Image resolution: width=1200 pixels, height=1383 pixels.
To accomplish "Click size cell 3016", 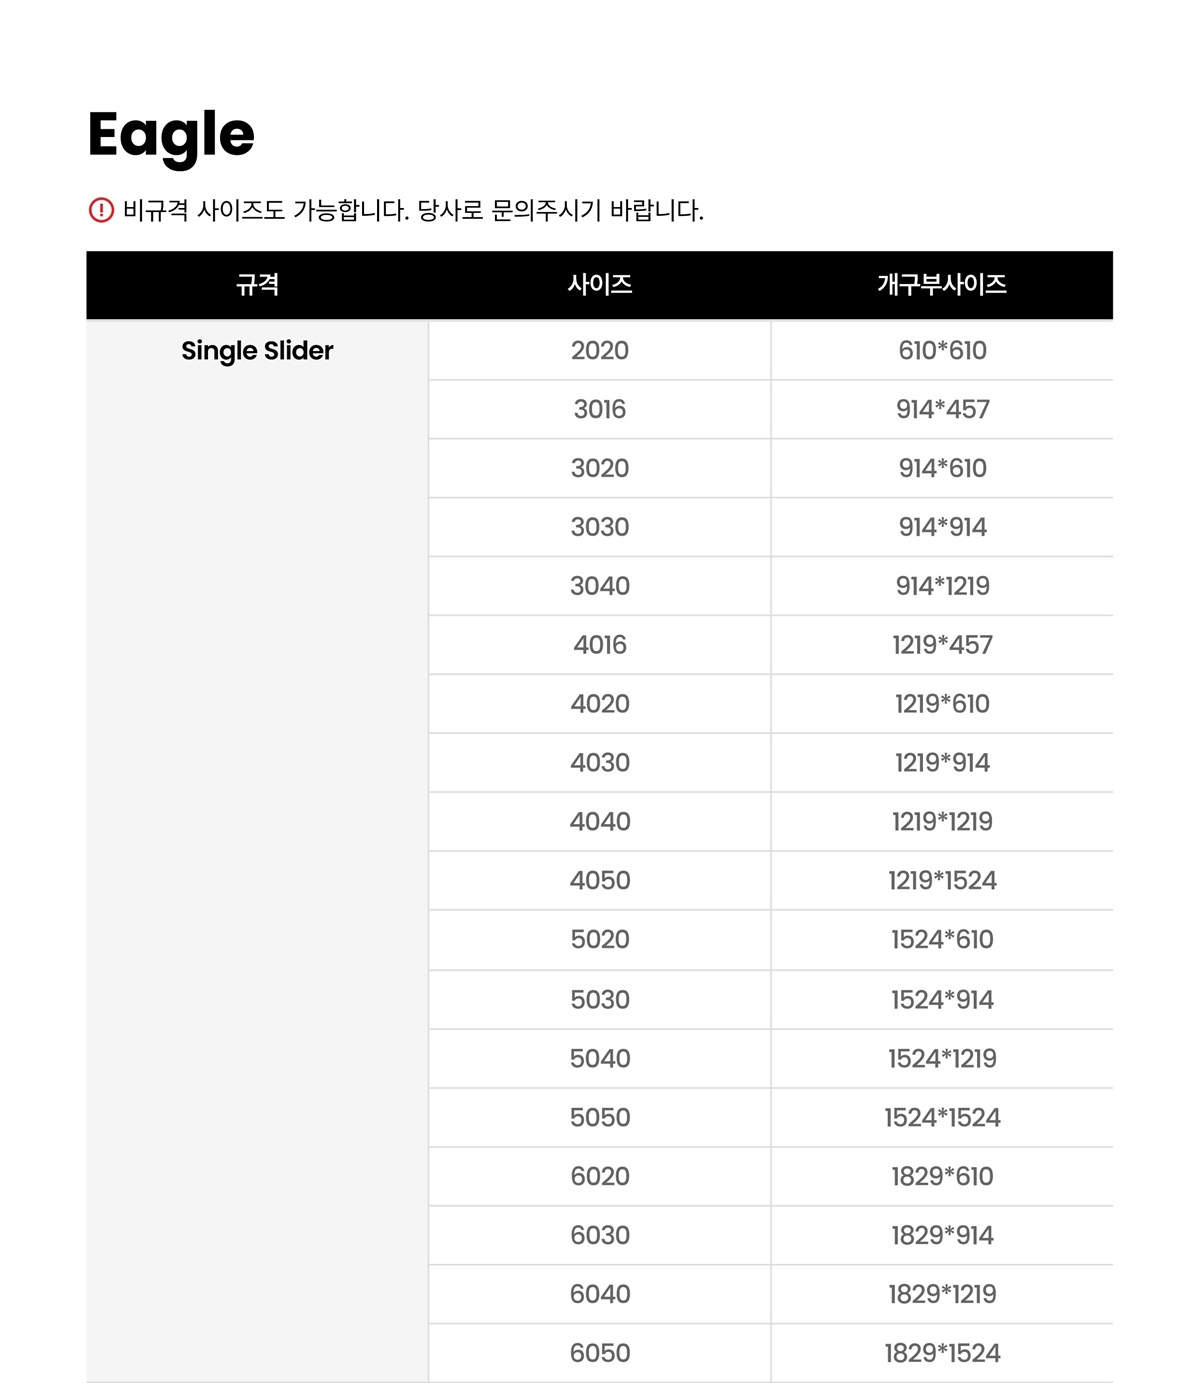I will click(600, 409).
